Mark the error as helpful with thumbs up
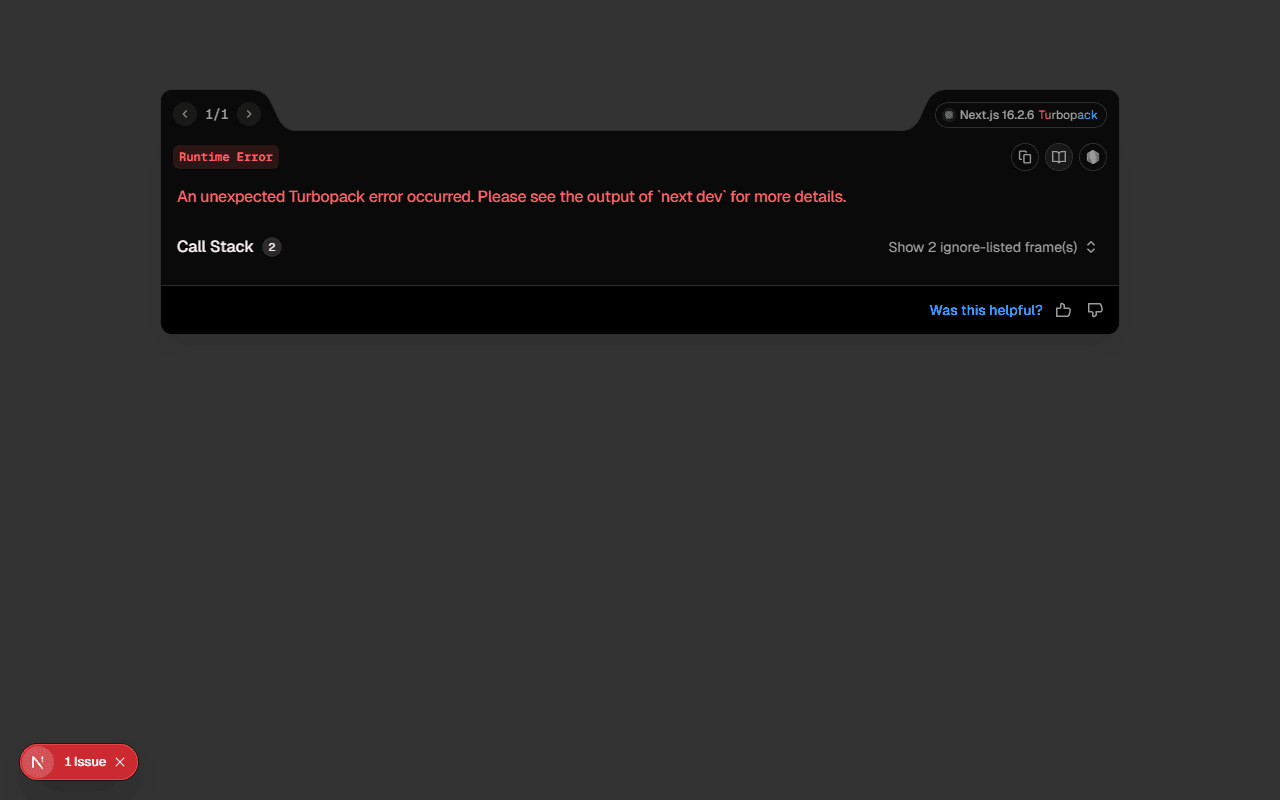Image resolution: width=1280 pixels, height=800 pixels. 1063,310
